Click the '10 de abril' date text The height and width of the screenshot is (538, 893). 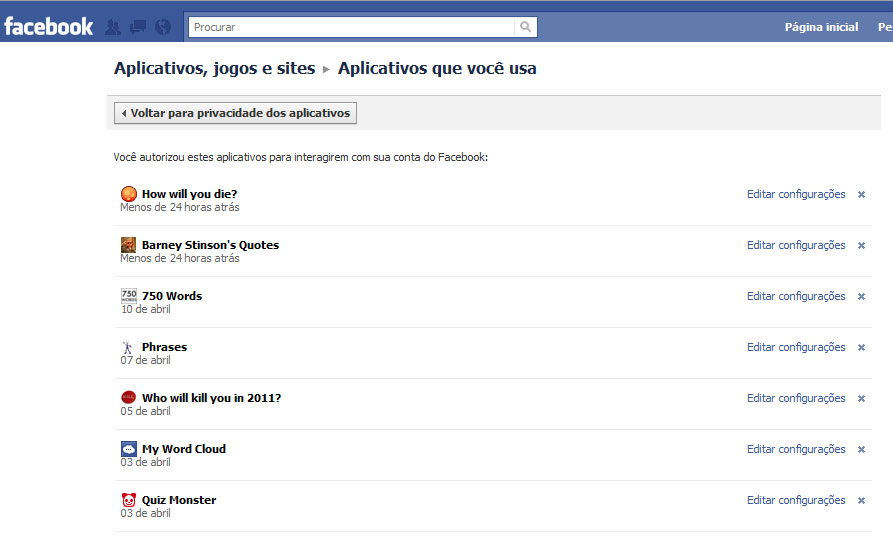click(x=145, y=309)
